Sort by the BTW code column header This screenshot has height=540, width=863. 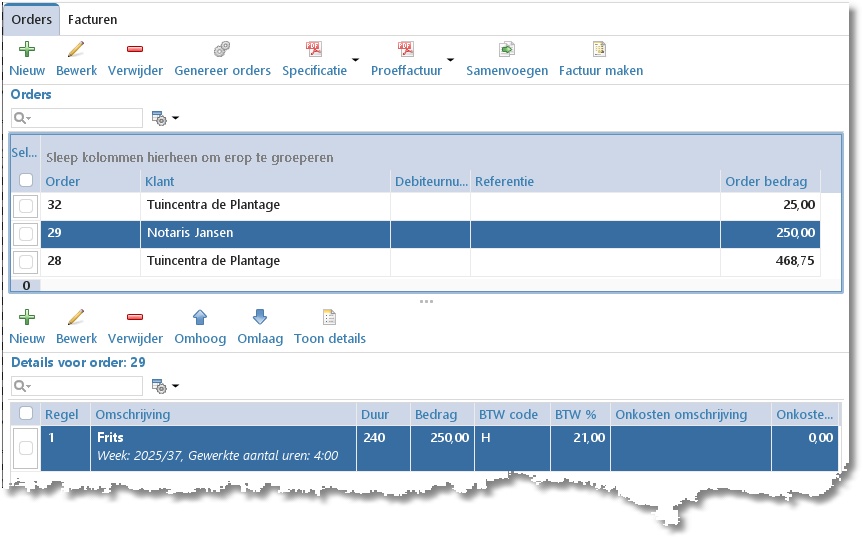click(x=512, y=414)
